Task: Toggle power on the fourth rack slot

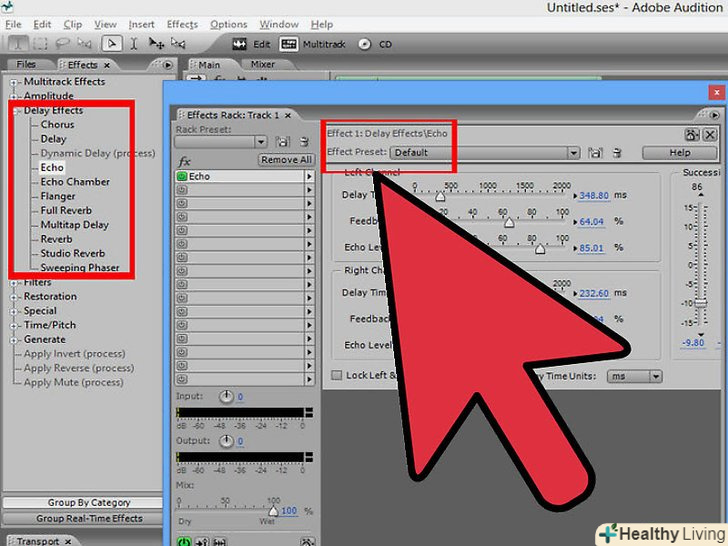Action: (182, 217)
